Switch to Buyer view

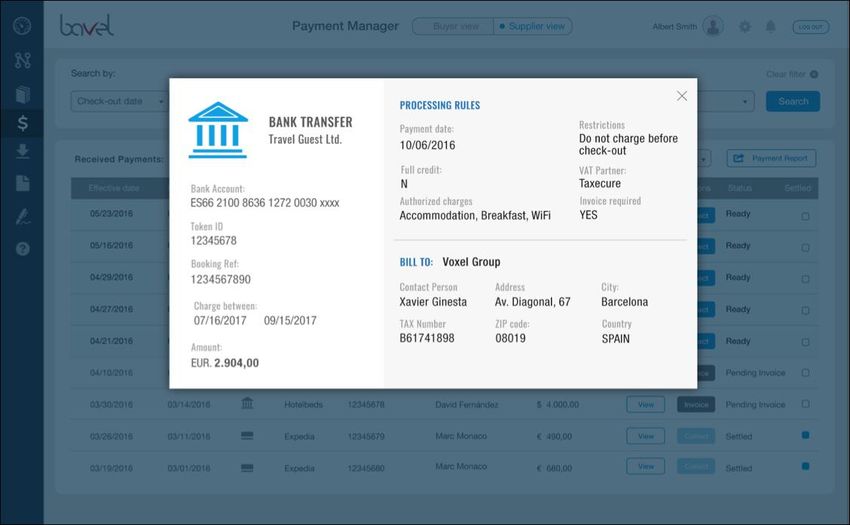click(453, 26)
